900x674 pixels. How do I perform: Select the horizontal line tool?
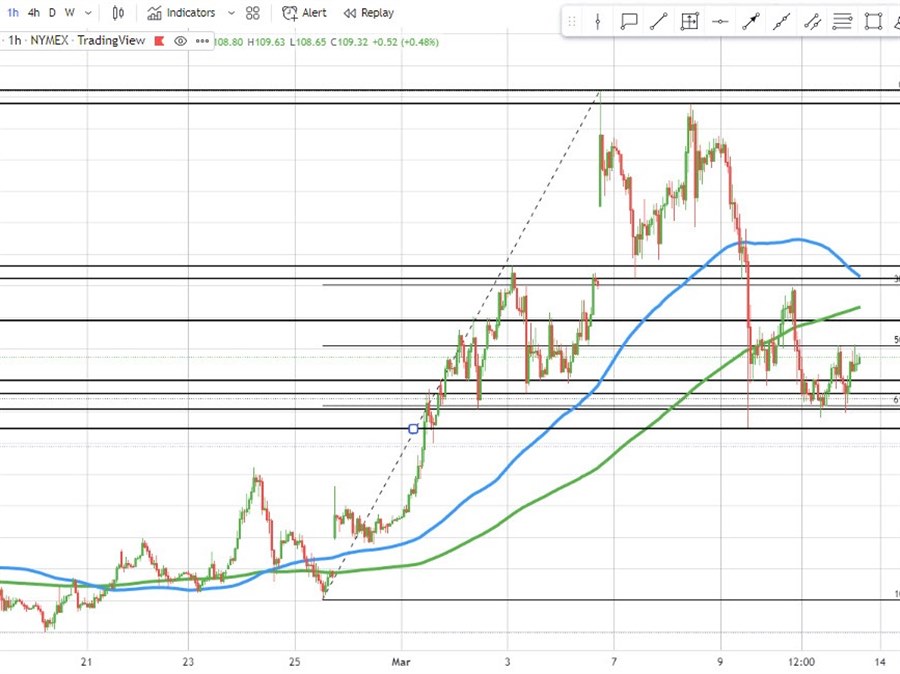click(721, 21)
